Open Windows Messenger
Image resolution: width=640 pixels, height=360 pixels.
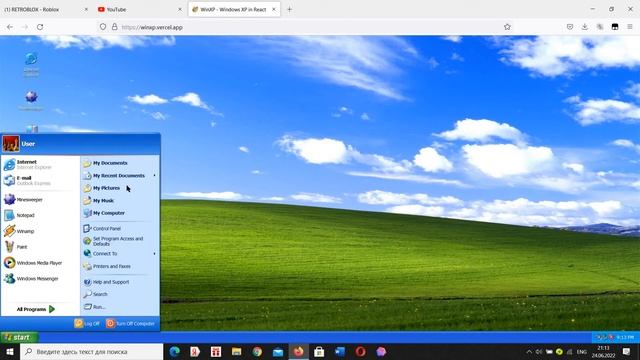40,279
